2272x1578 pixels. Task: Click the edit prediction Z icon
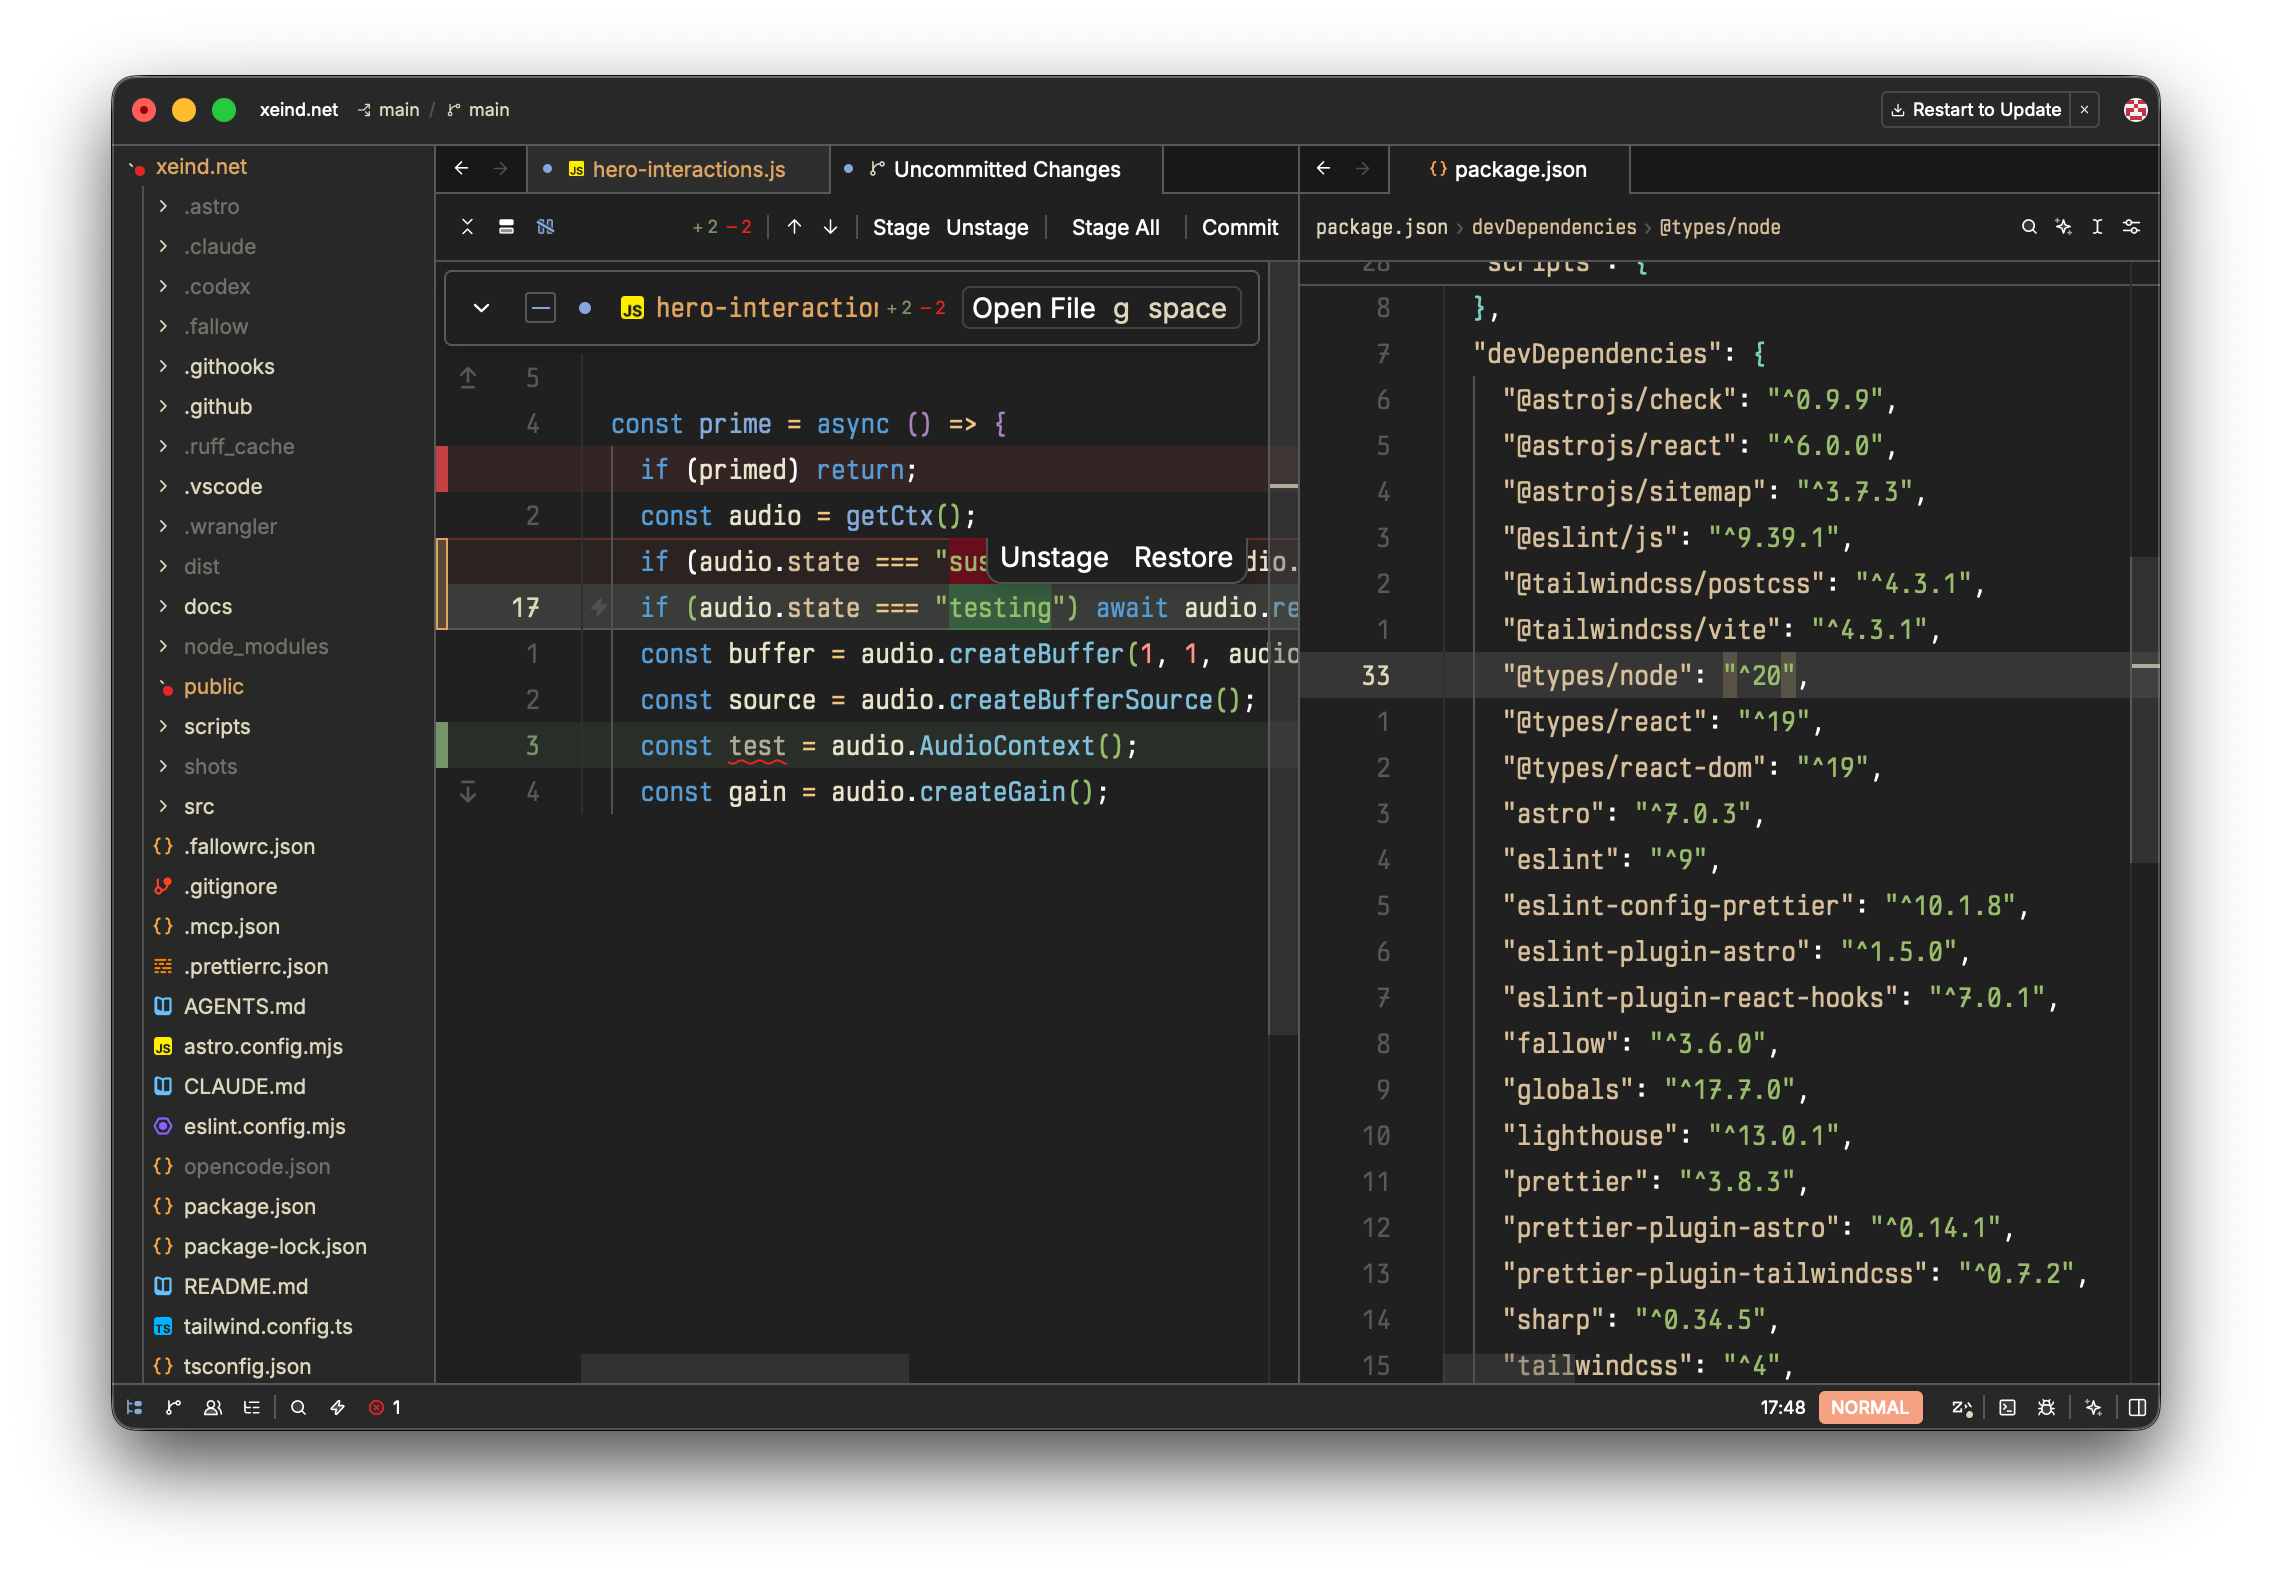(1961, 1407)
